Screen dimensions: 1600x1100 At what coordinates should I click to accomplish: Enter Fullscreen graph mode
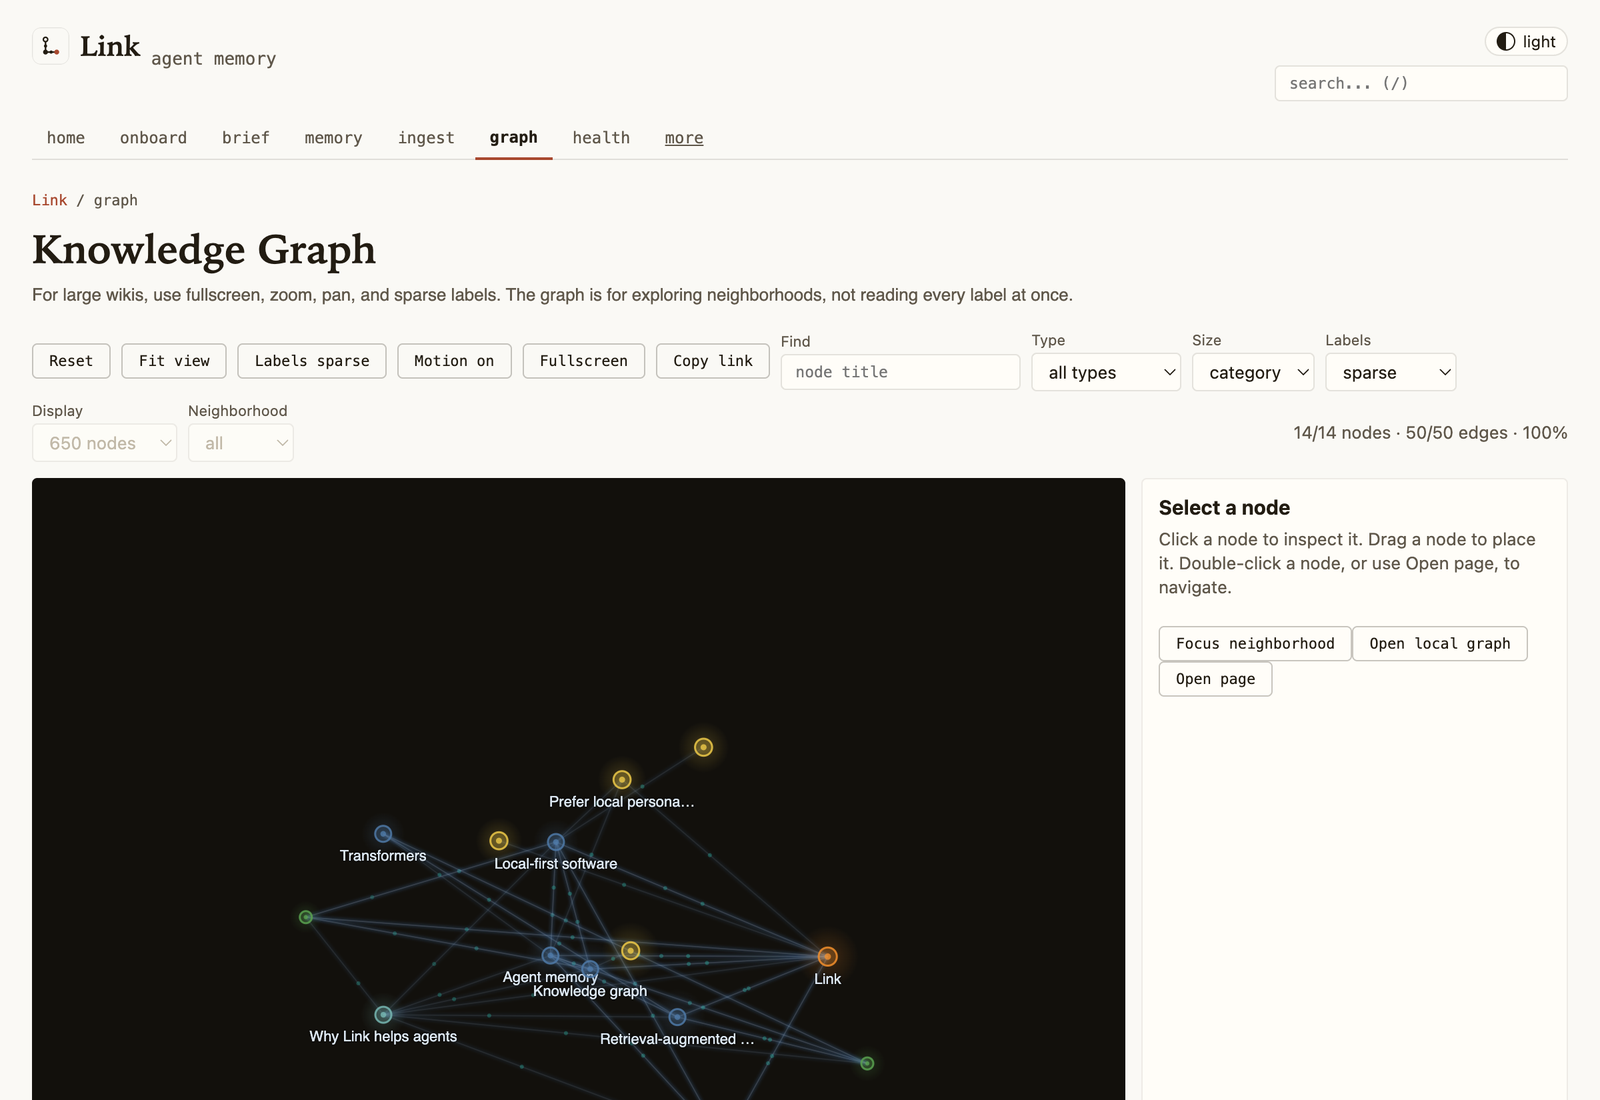(584, 361)
